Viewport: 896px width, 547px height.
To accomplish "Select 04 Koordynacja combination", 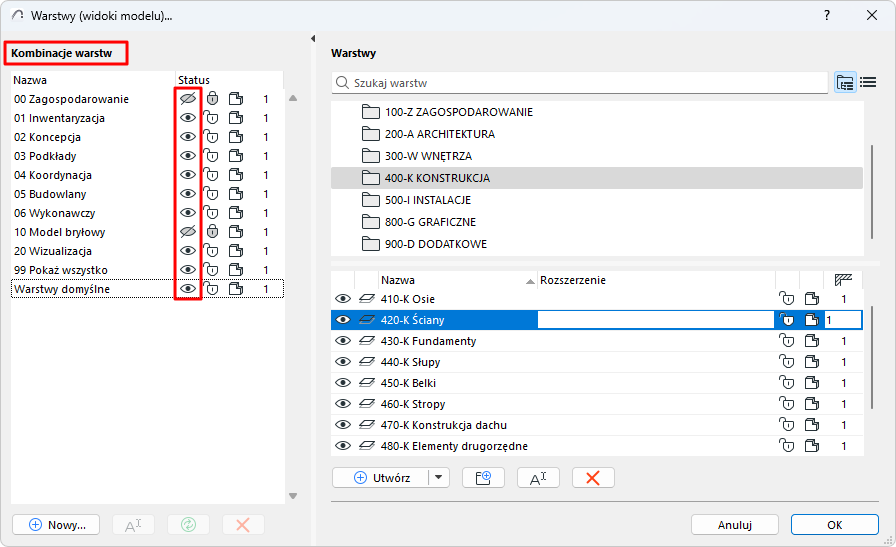I will pos(53,175).
